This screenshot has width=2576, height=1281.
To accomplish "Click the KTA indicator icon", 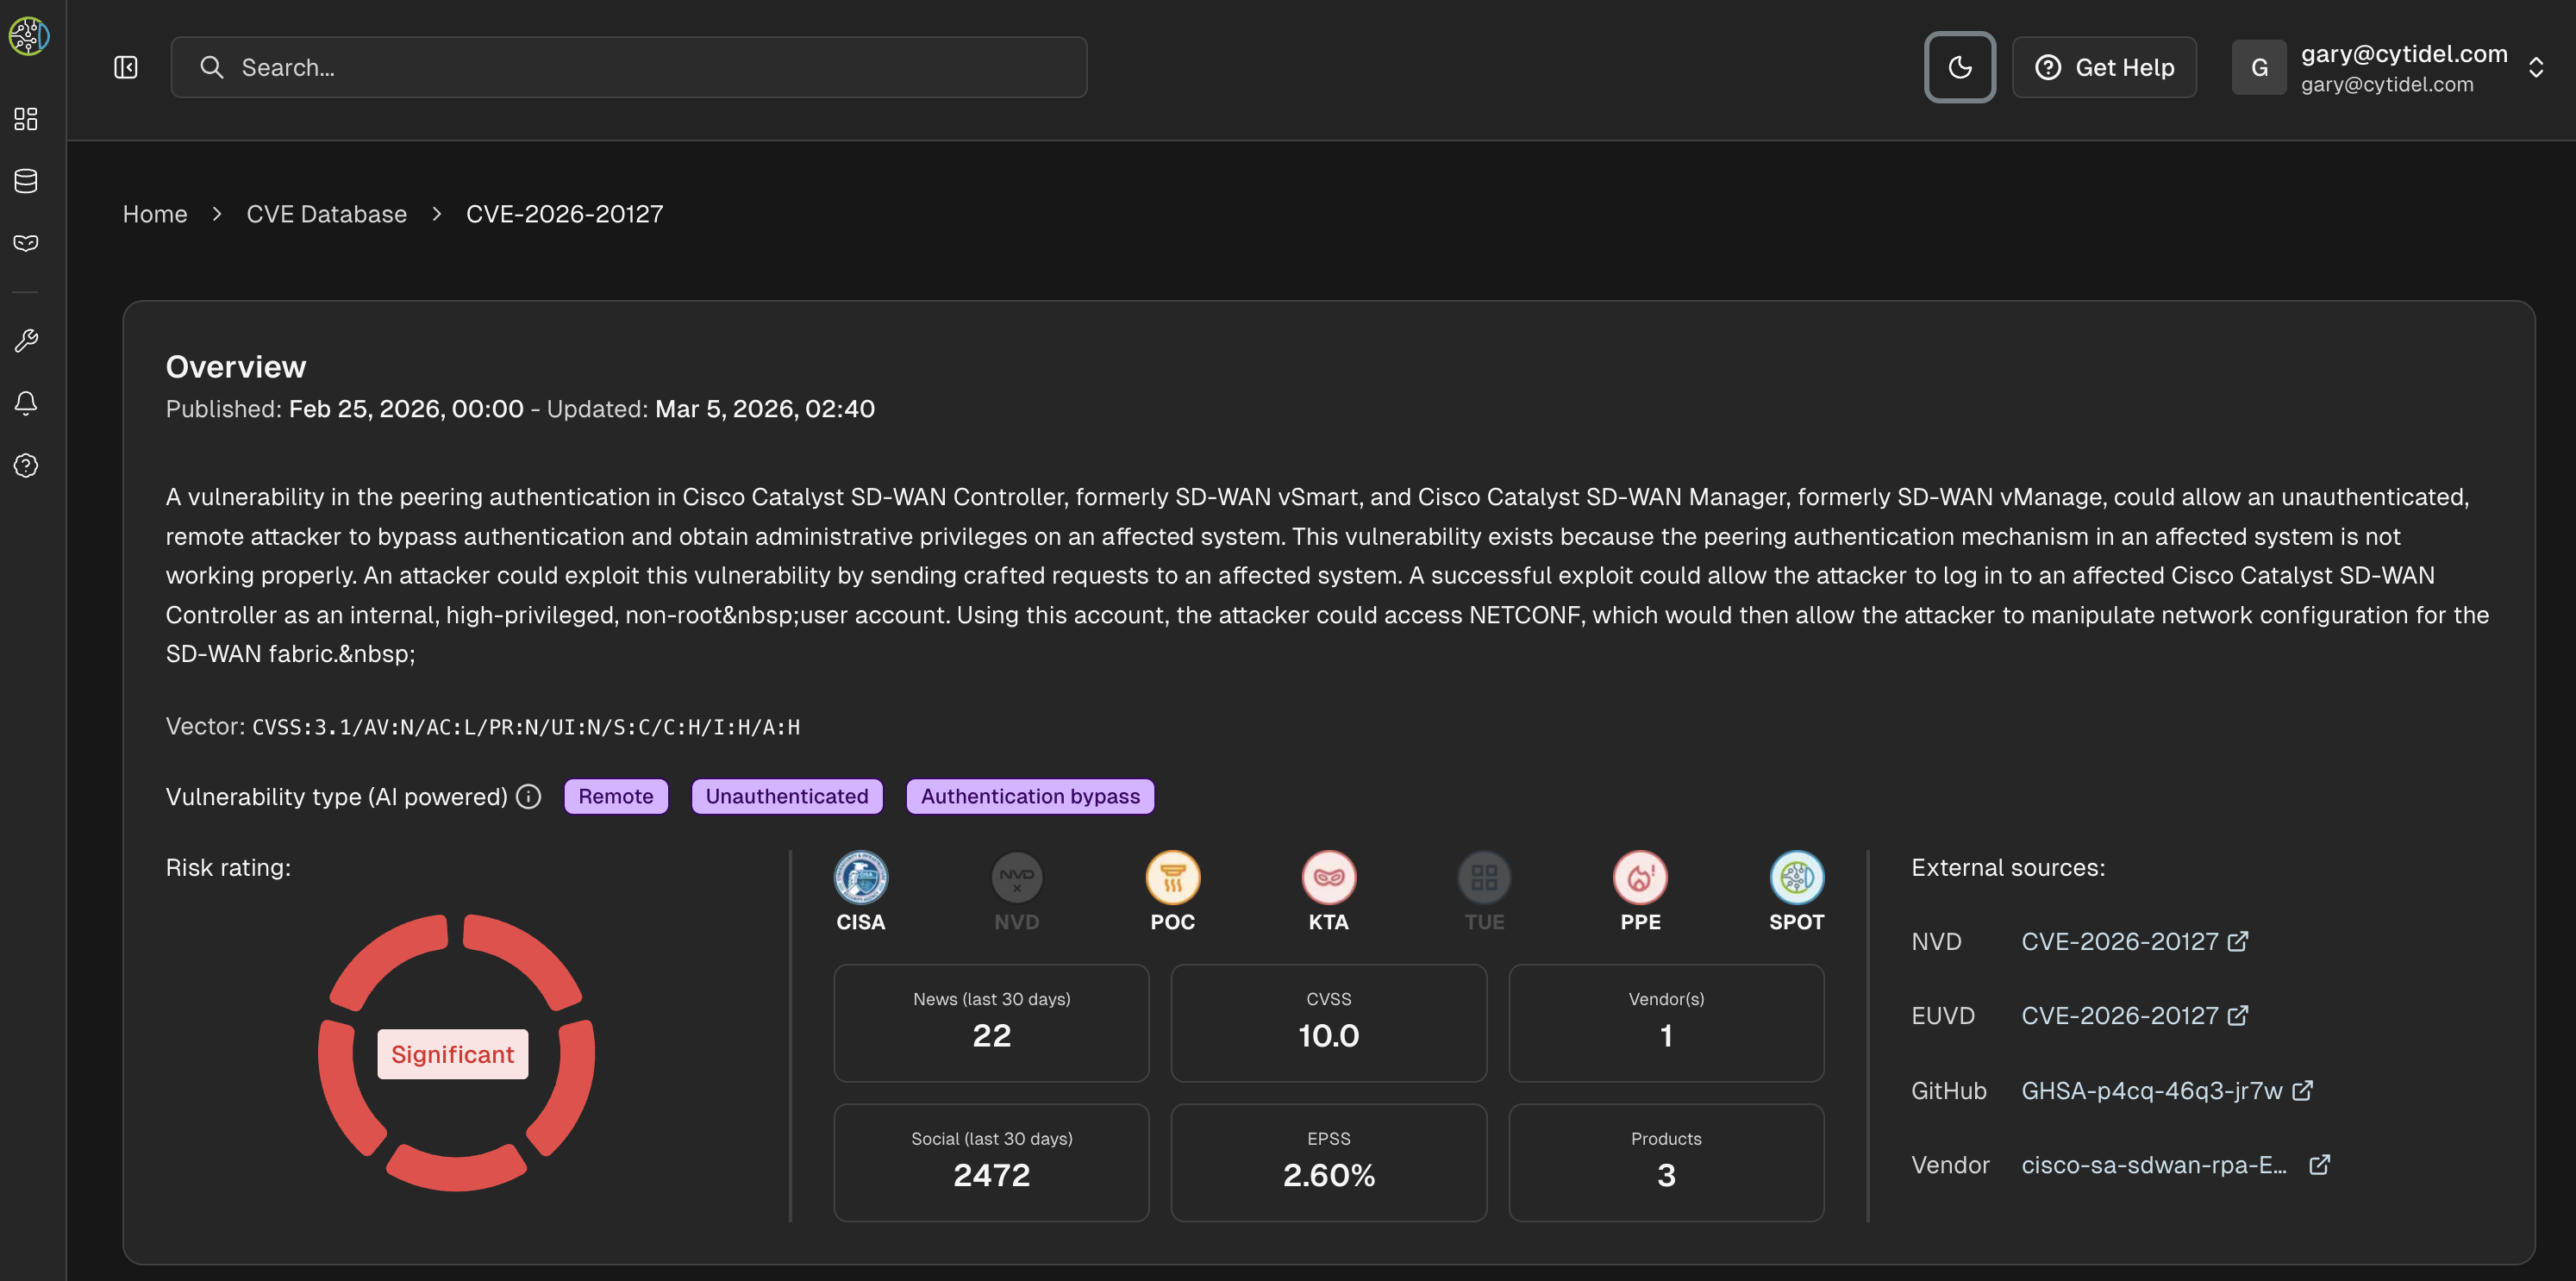I will coord(1328,878).
